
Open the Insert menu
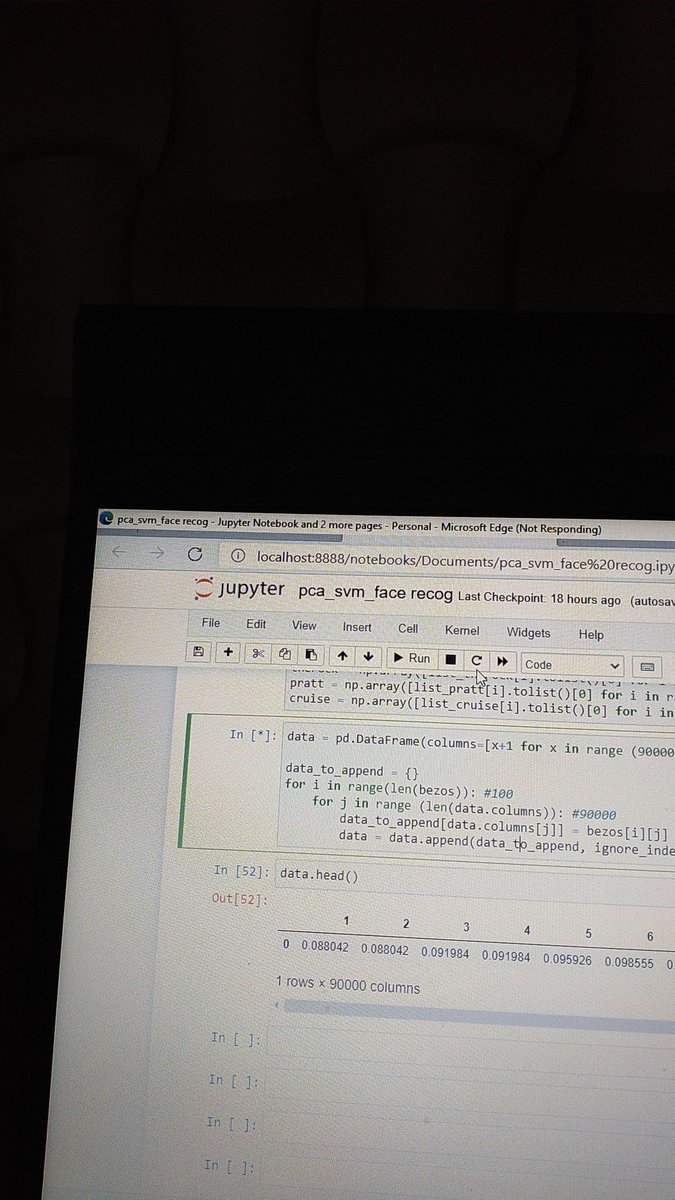tap(357, 627)
